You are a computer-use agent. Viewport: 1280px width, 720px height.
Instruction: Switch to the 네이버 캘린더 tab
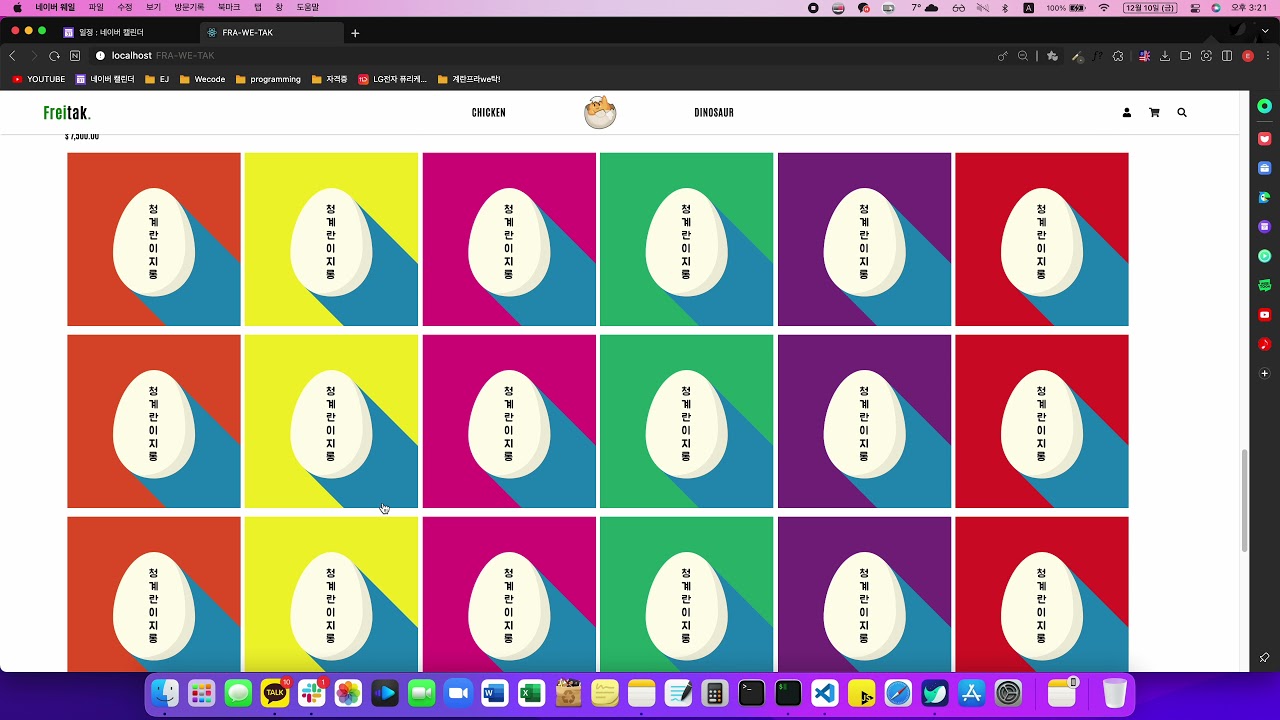click(110, 33)
